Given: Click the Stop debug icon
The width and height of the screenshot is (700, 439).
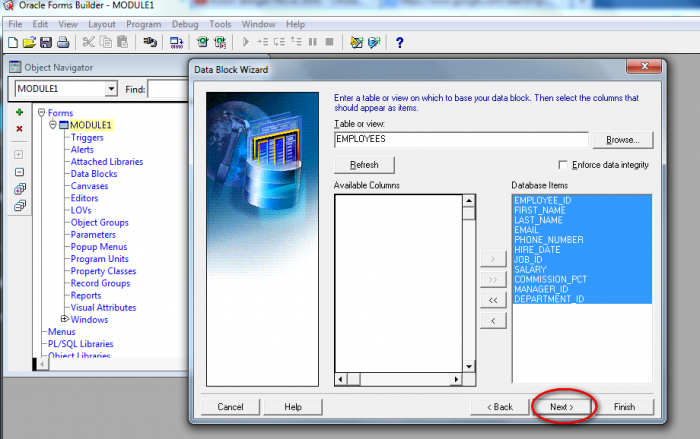Looking at the screenshot, I should click(329, 42).
